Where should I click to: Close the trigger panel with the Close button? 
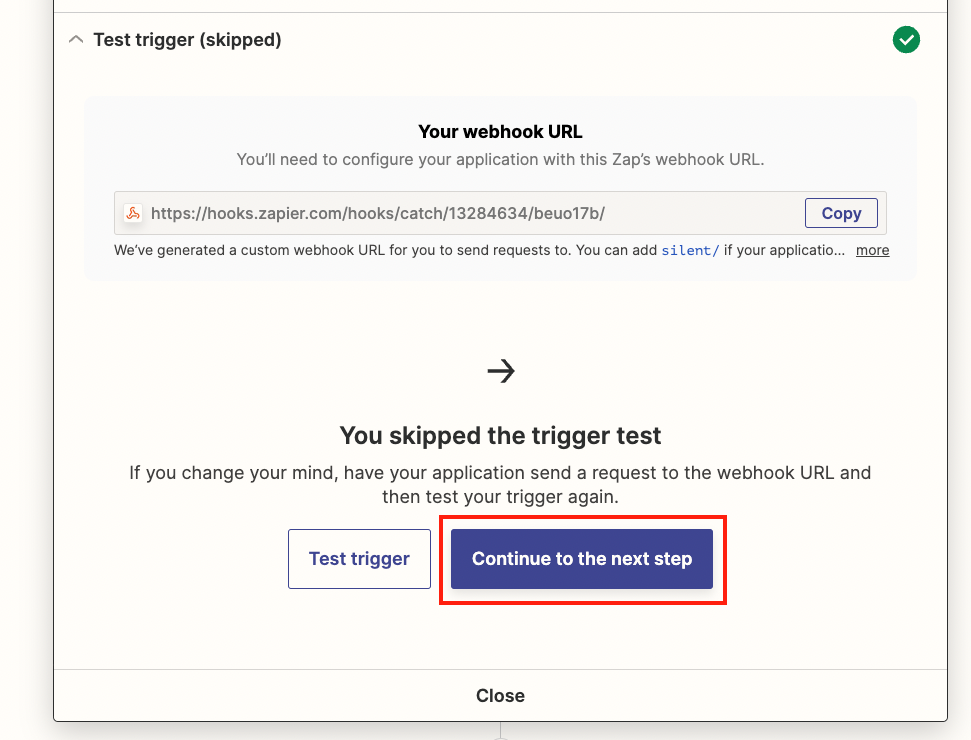pyautogui.click(x=500, y=695)
